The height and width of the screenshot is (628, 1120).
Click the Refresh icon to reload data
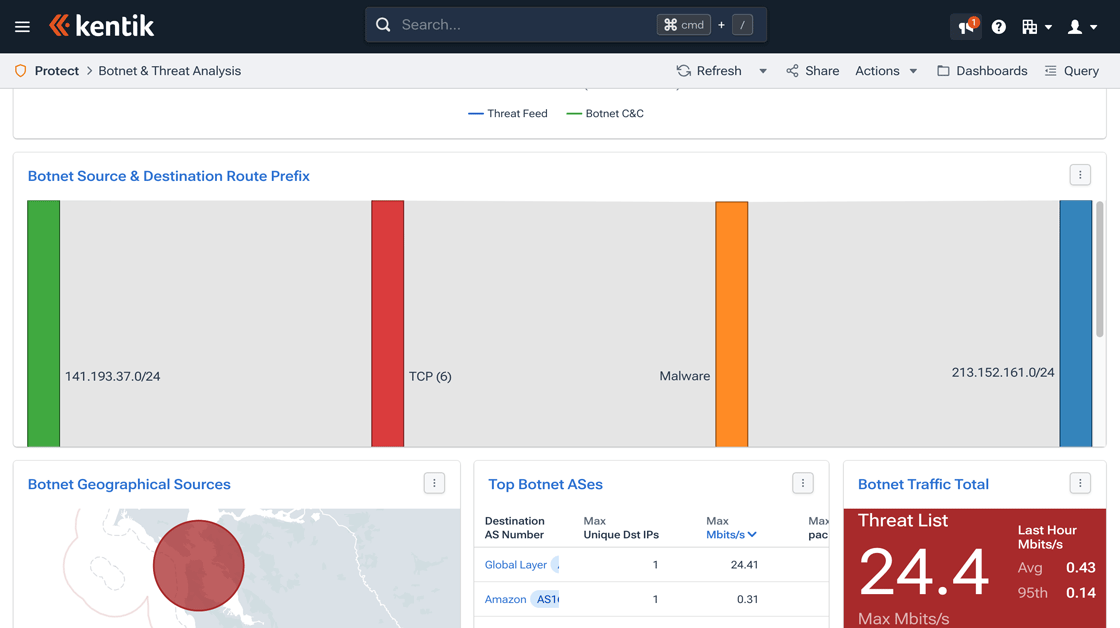pyautogui.click(x=682, y=70)
